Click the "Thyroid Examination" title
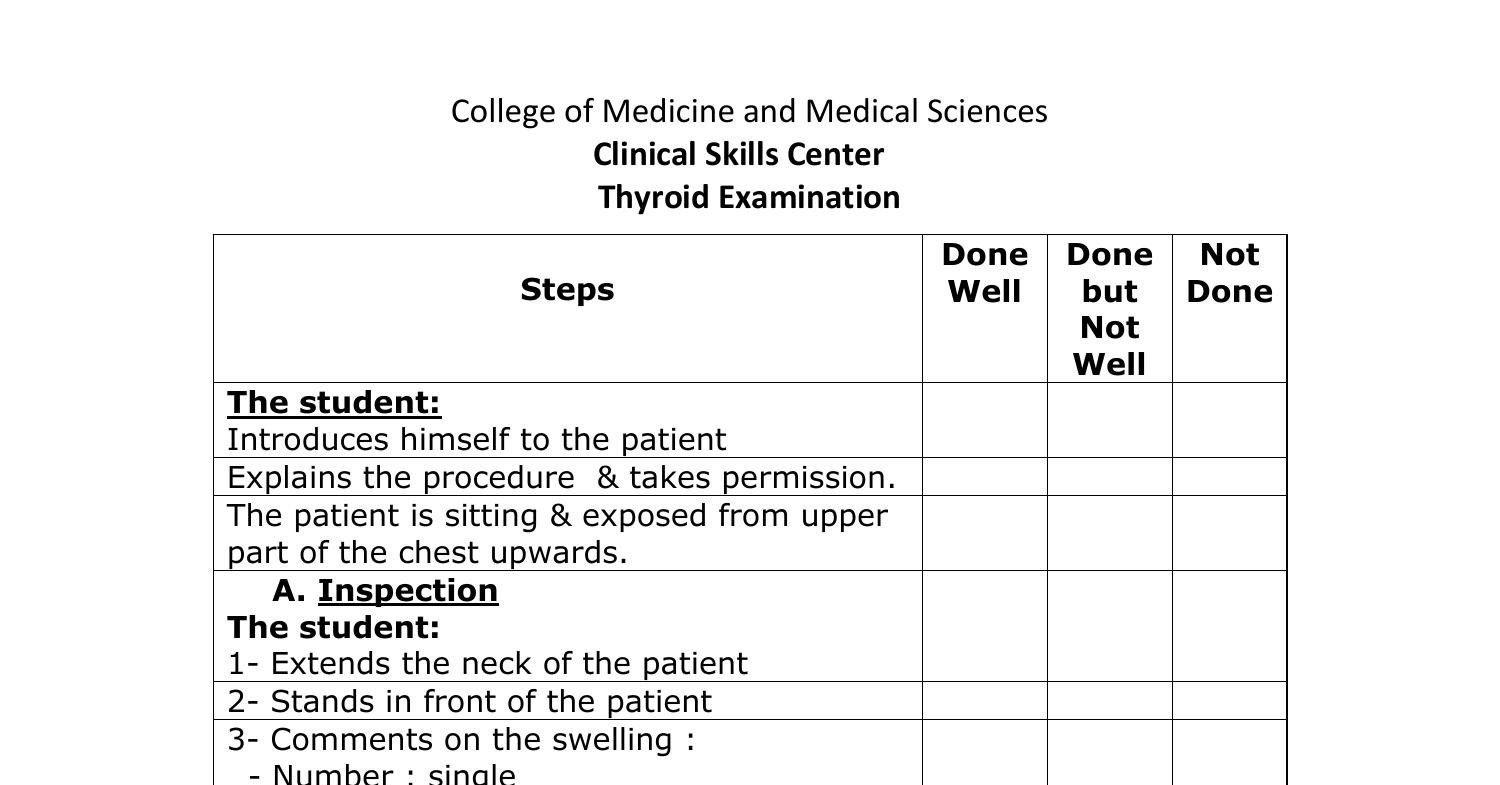The width and height of the screenshot is (1500, 785). pos(749,197)
